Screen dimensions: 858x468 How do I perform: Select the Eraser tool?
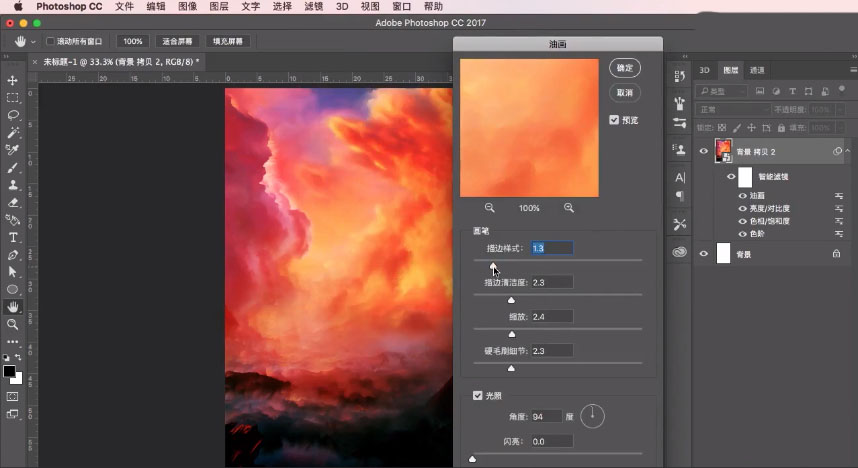(13, 203)
